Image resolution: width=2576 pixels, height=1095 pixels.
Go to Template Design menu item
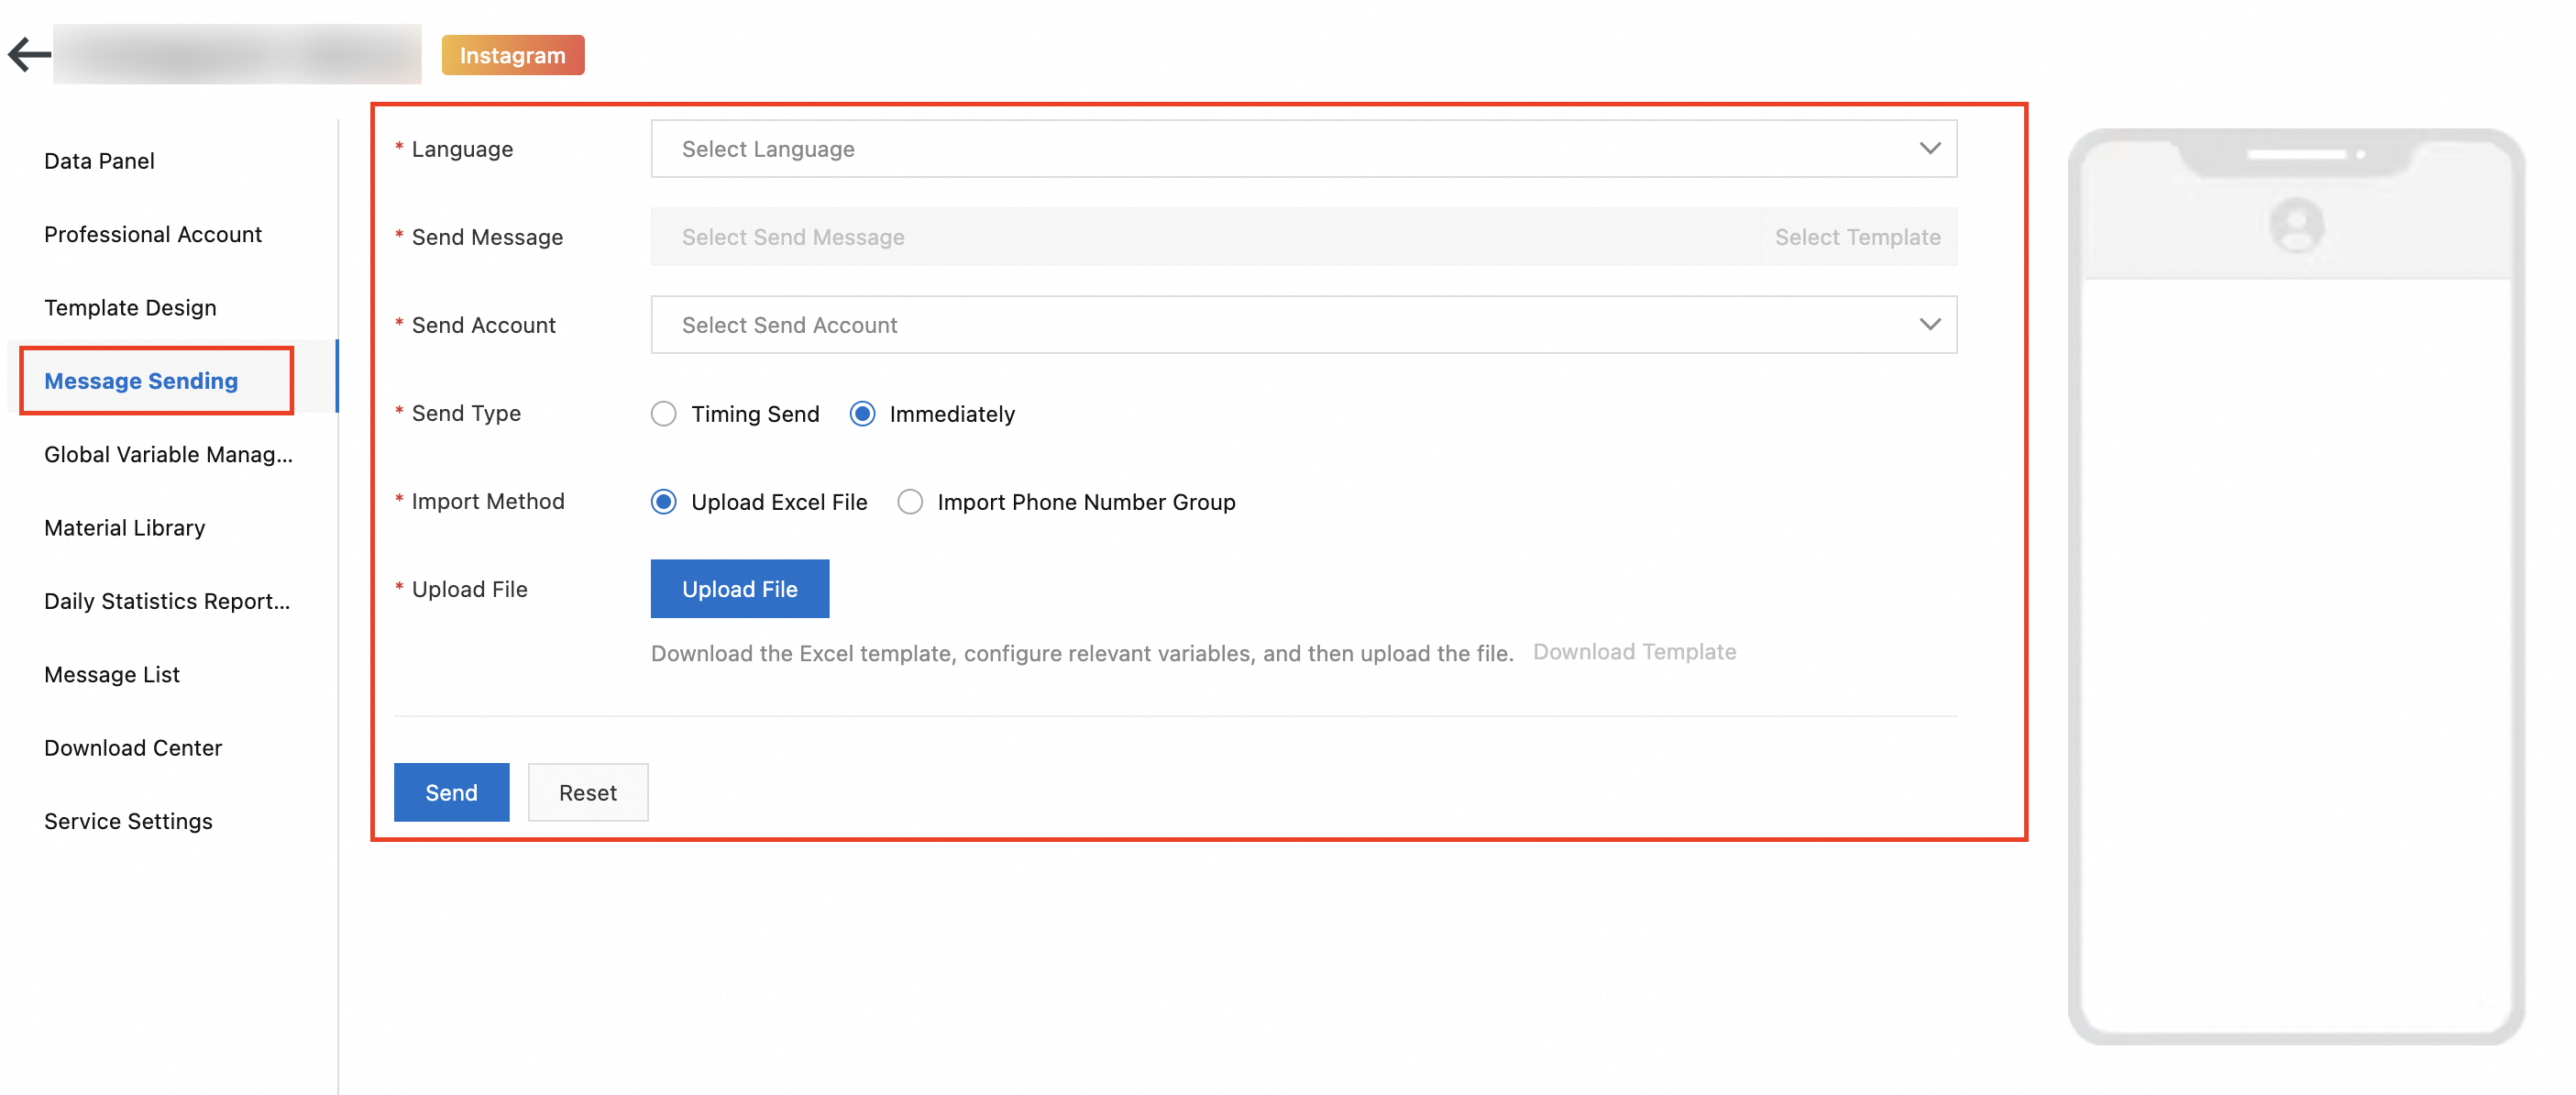(130, 308)
